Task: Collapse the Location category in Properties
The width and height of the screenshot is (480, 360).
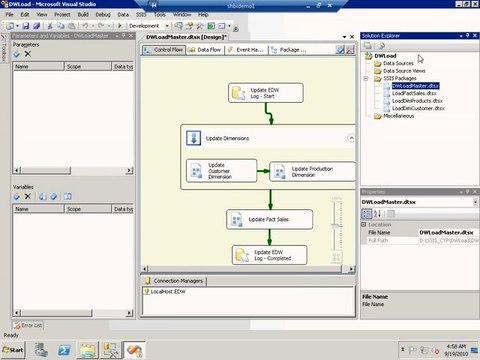Action: [364, 225]
